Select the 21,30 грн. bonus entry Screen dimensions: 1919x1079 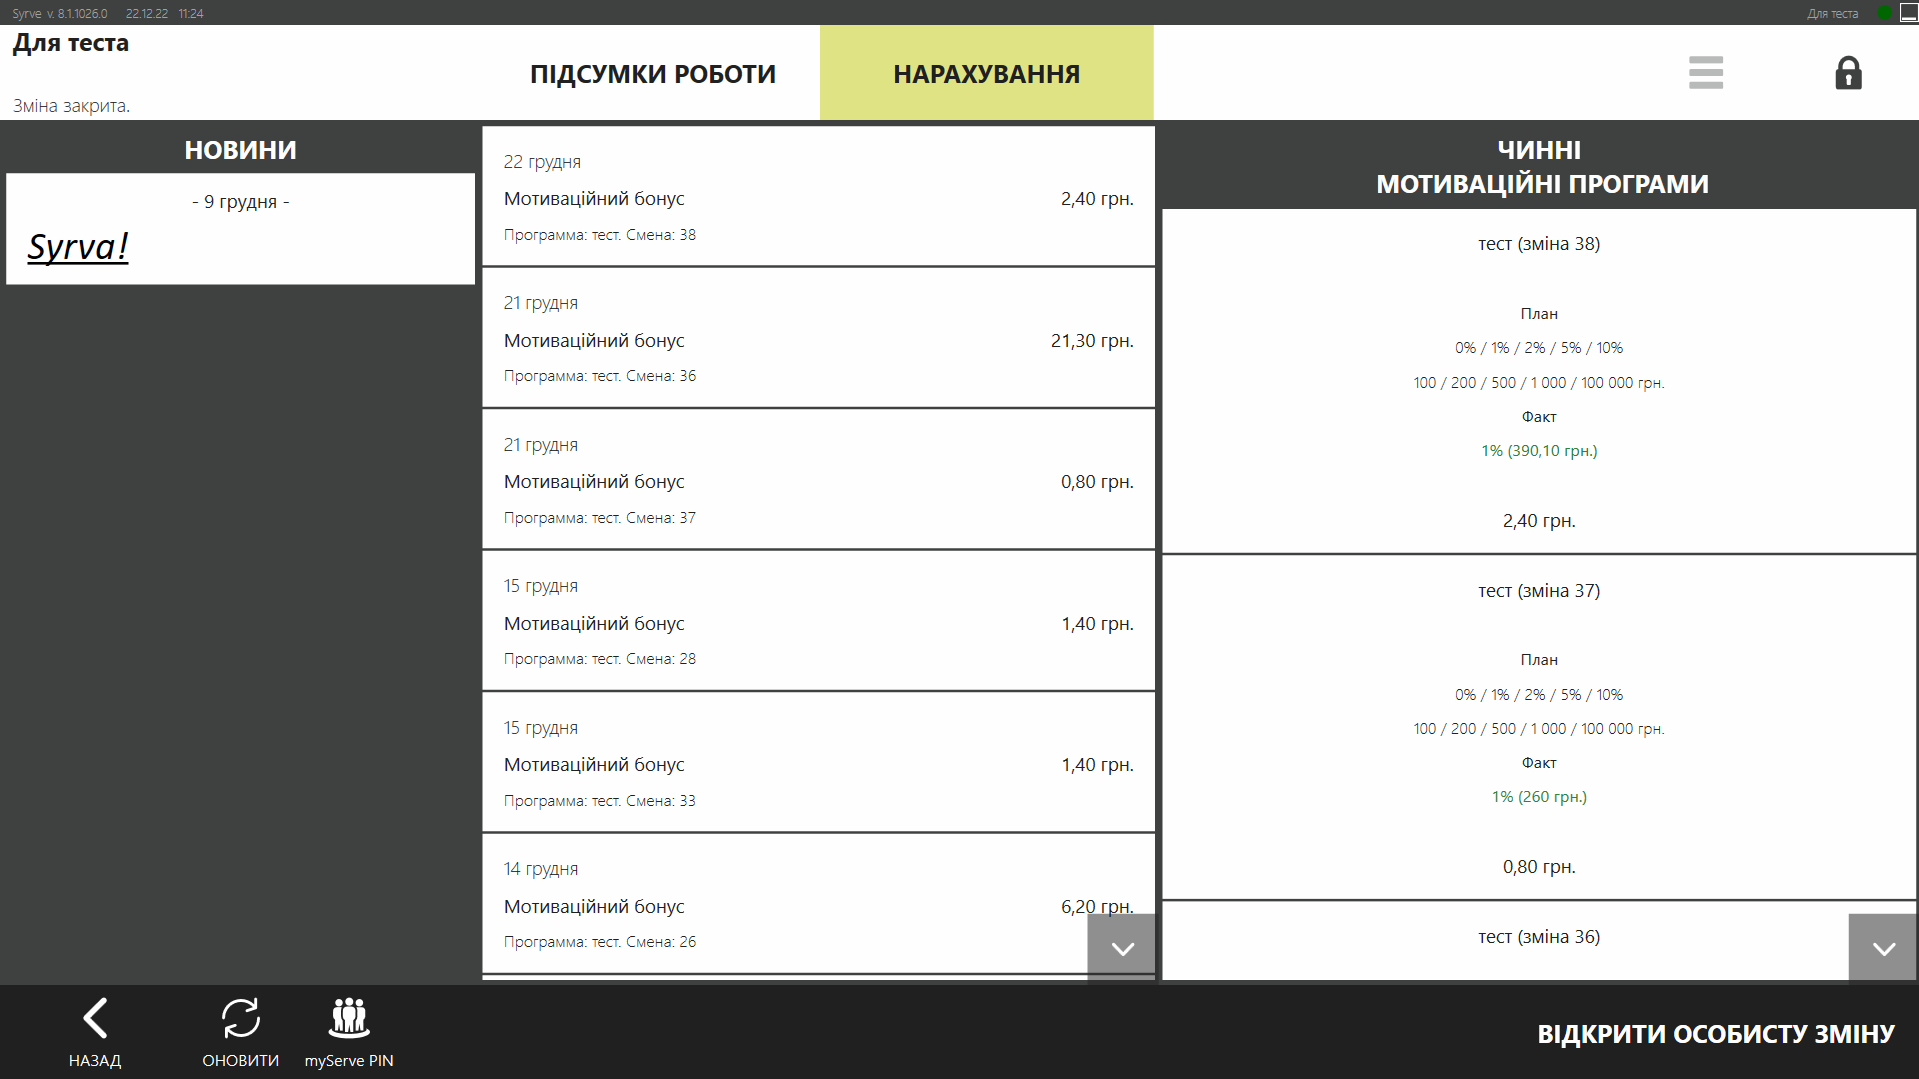pyautogui.click(x=818, y=339)
